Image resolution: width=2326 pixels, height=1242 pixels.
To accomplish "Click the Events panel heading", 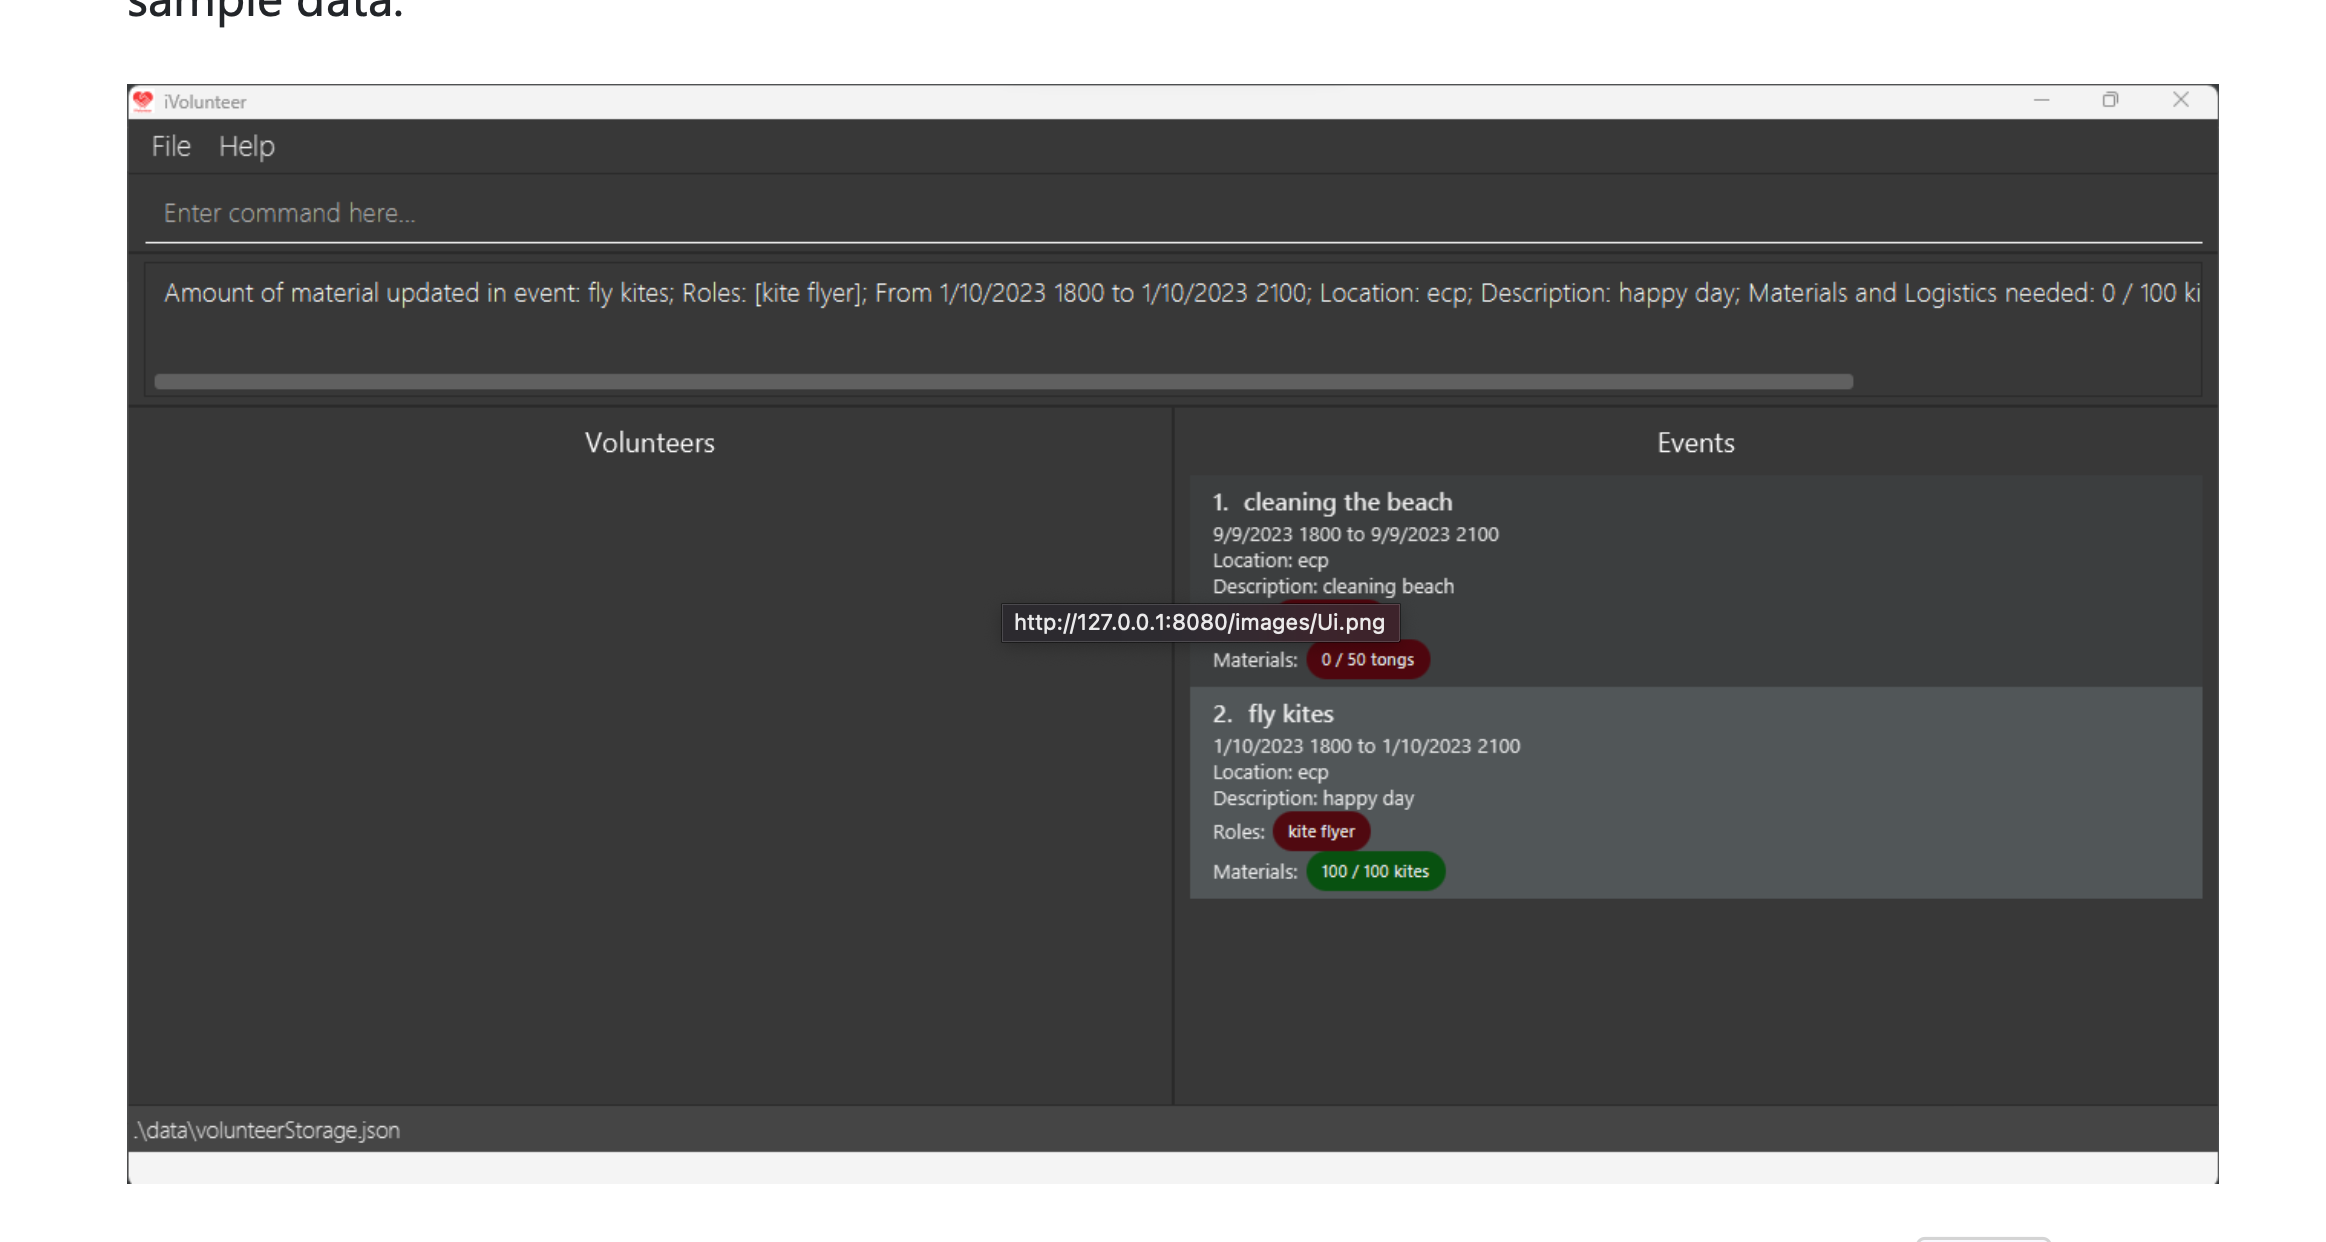I will pyautogui.click(x=1695, y=443).
